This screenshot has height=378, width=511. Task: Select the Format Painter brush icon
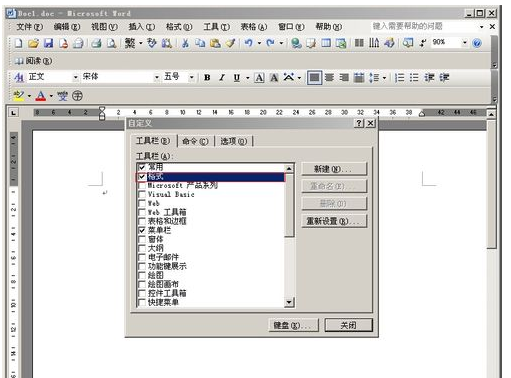click(x=230, y=43)
